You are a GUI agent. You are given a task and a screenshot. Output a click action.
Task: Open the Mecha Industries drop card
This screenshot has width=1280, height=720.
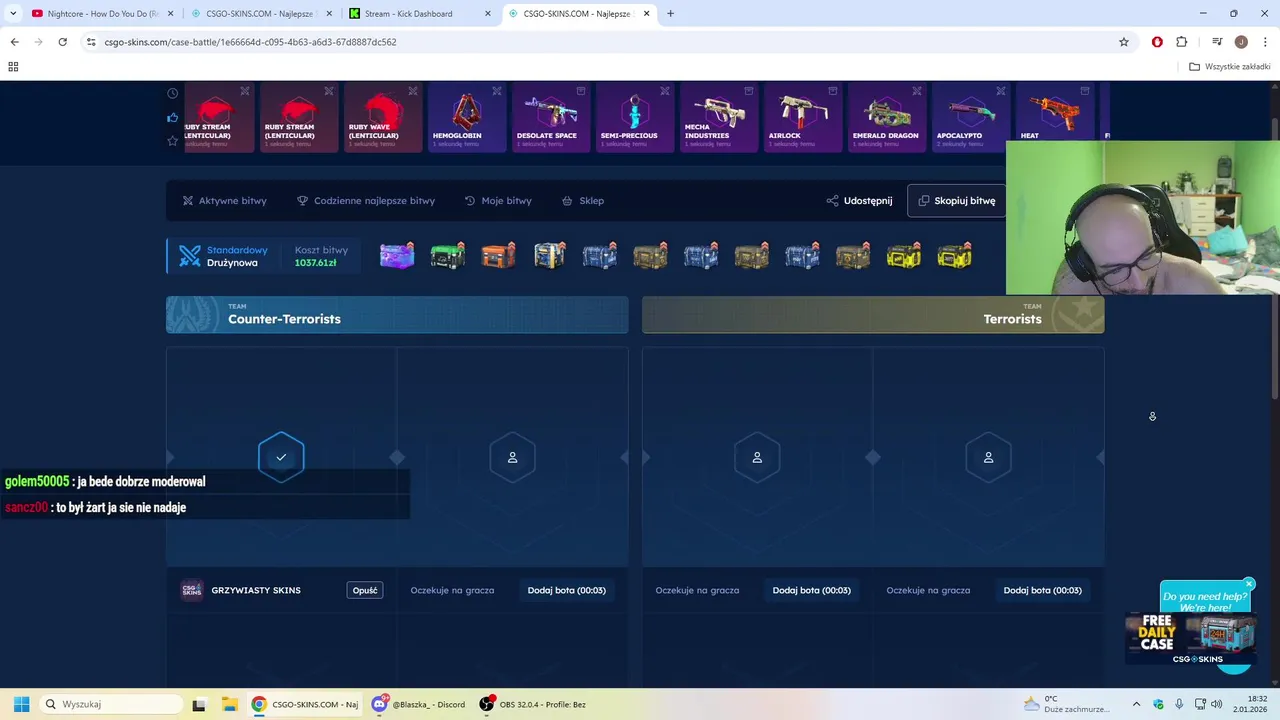pyautogui.click(x=719, y=118)
